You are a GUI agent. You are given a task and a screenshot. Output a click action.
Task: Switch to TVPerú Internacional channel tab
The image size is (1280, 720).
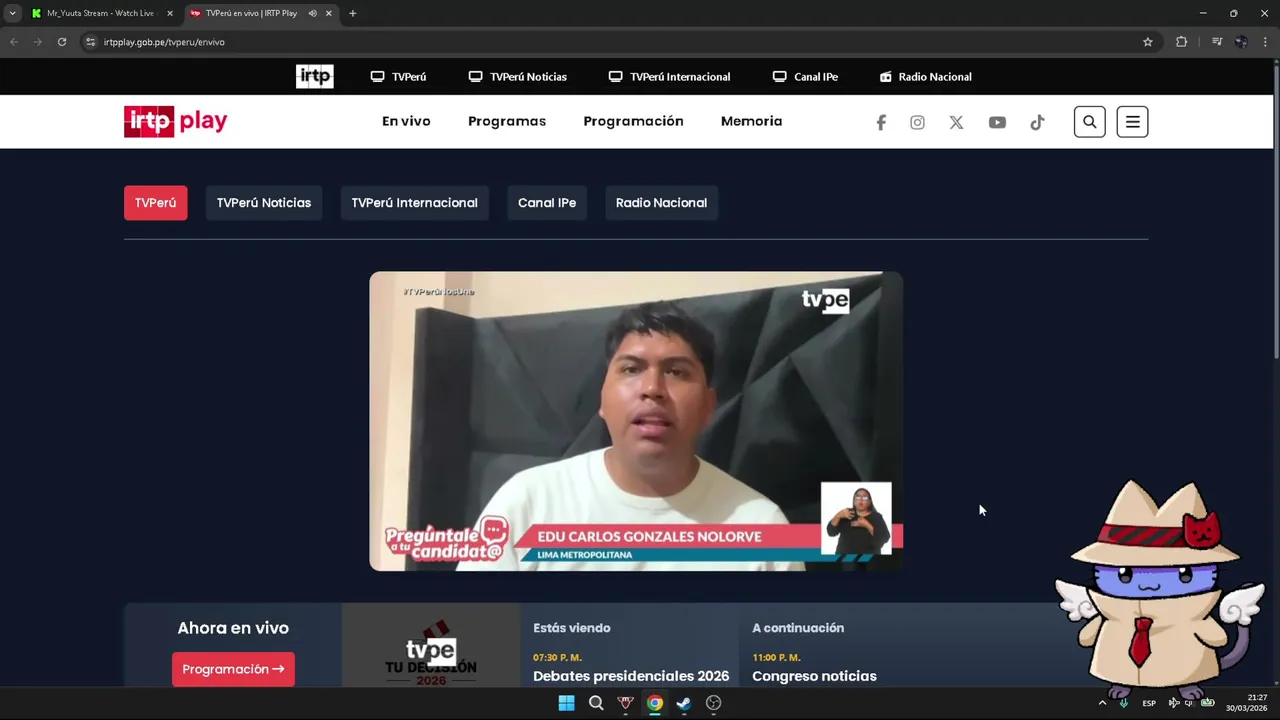414,203
